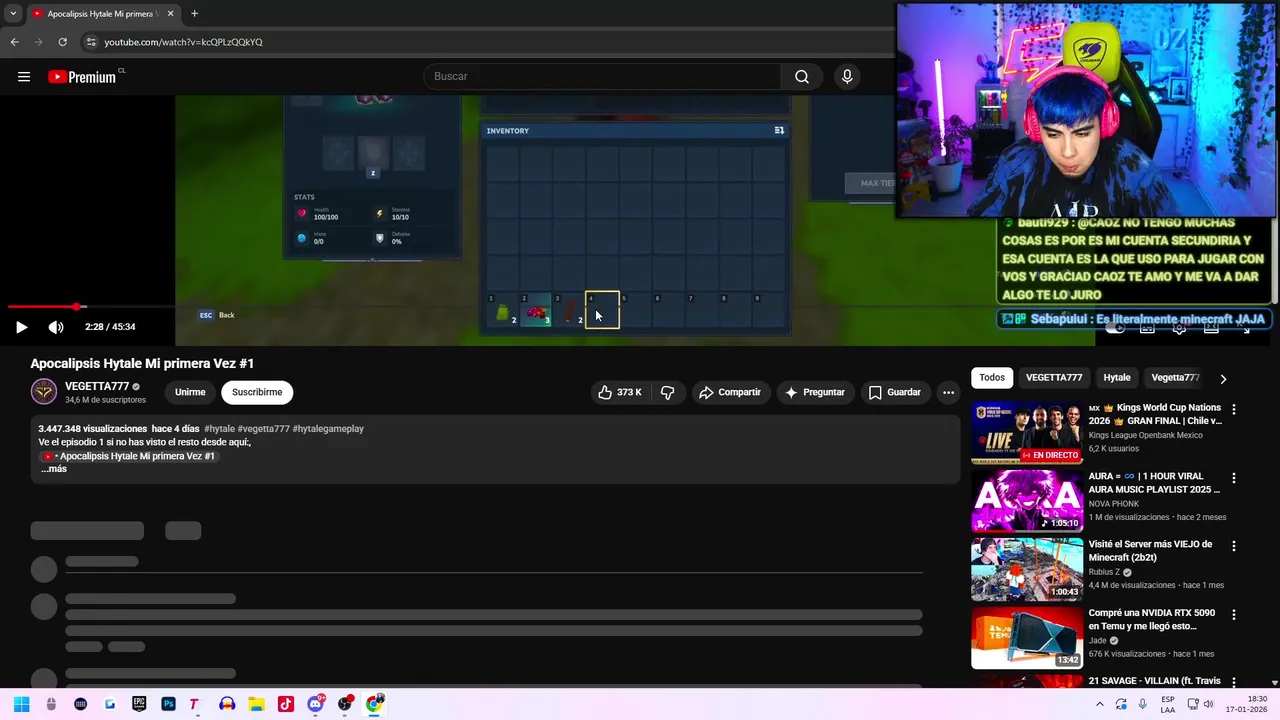Open the tab search dropdown arrow

click(x=12, y=14)
